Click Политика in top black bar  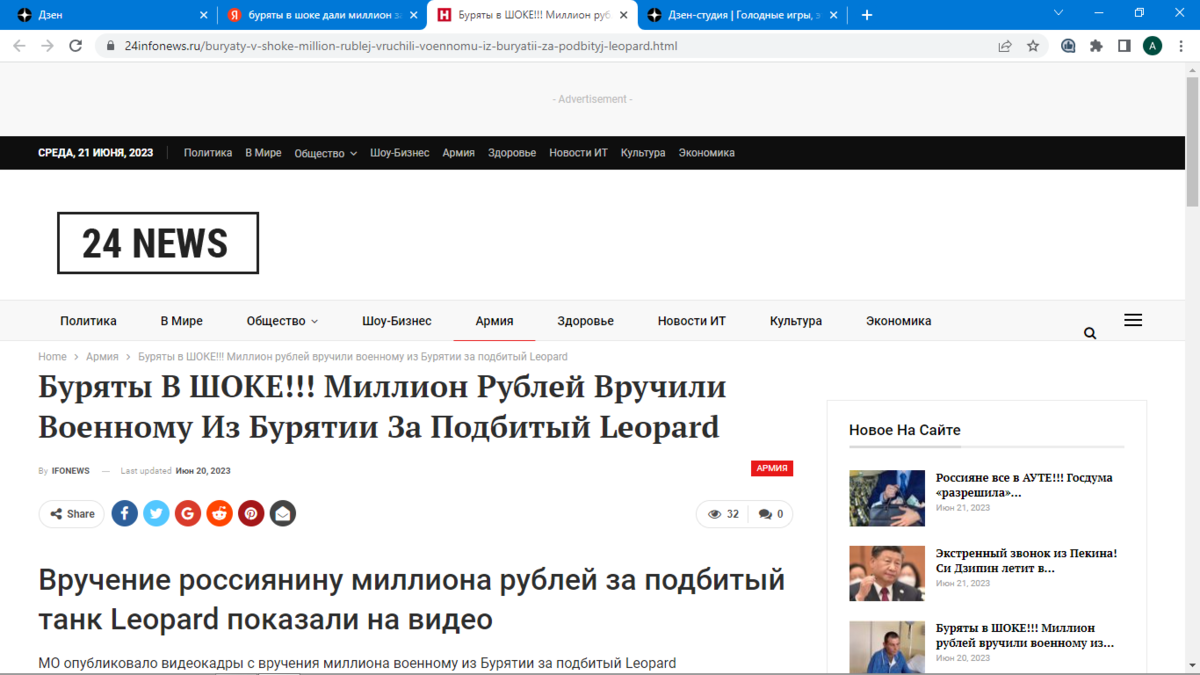pyautogui.click(x=208, y=153)
